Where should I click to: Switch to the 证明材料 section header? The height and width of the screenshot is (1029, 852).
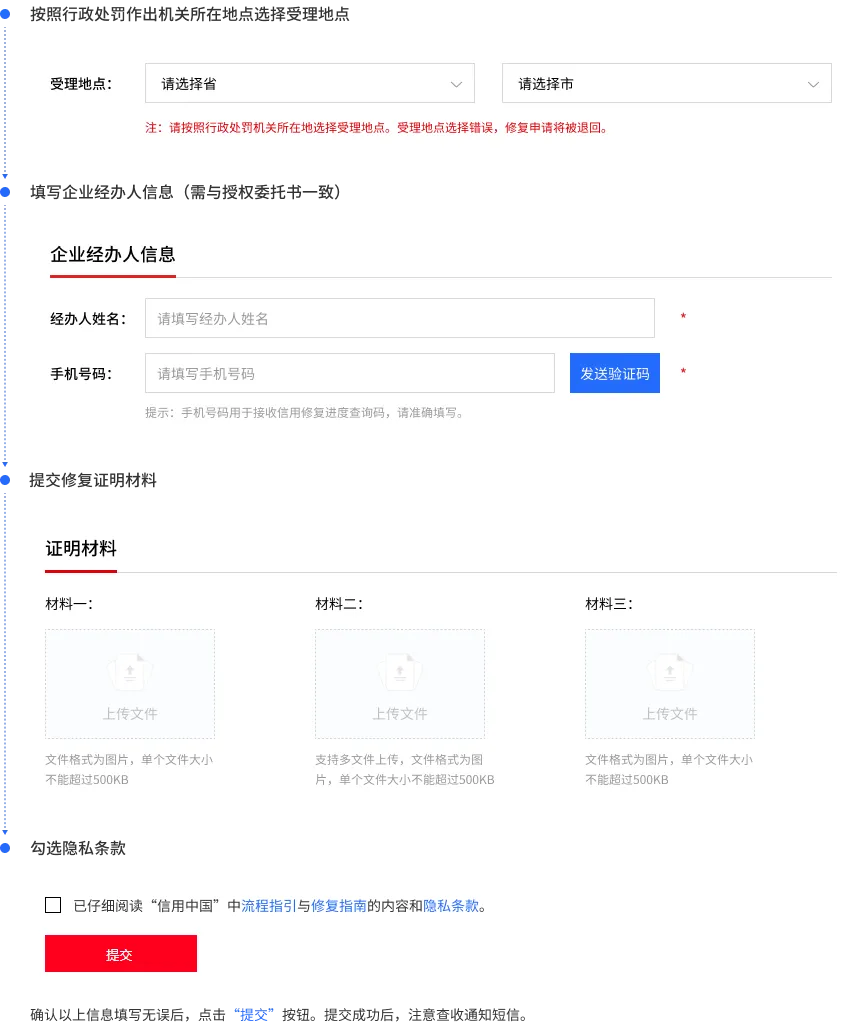coord(81,548)
